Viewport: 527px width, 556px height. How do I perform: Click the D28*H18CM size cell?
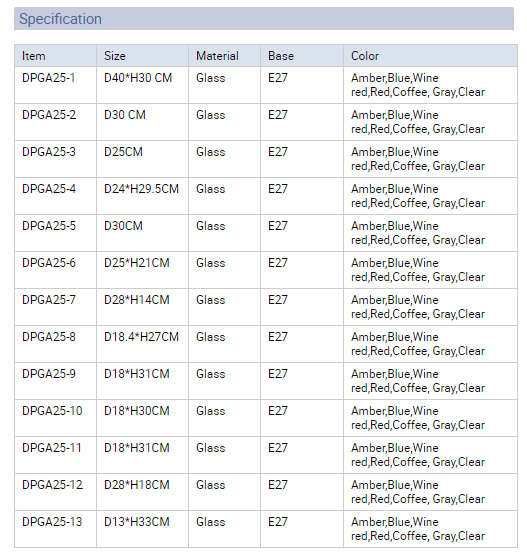pyautogui.click(x=142, y=492)
